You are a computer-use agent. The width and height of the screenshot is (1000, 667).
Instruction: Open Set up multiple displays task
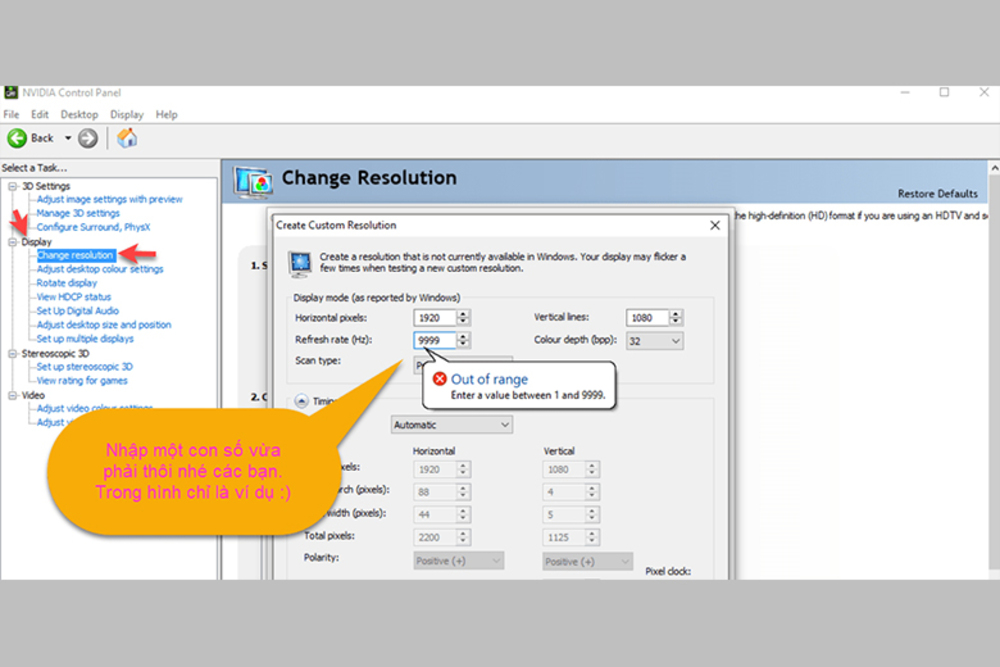85,339
